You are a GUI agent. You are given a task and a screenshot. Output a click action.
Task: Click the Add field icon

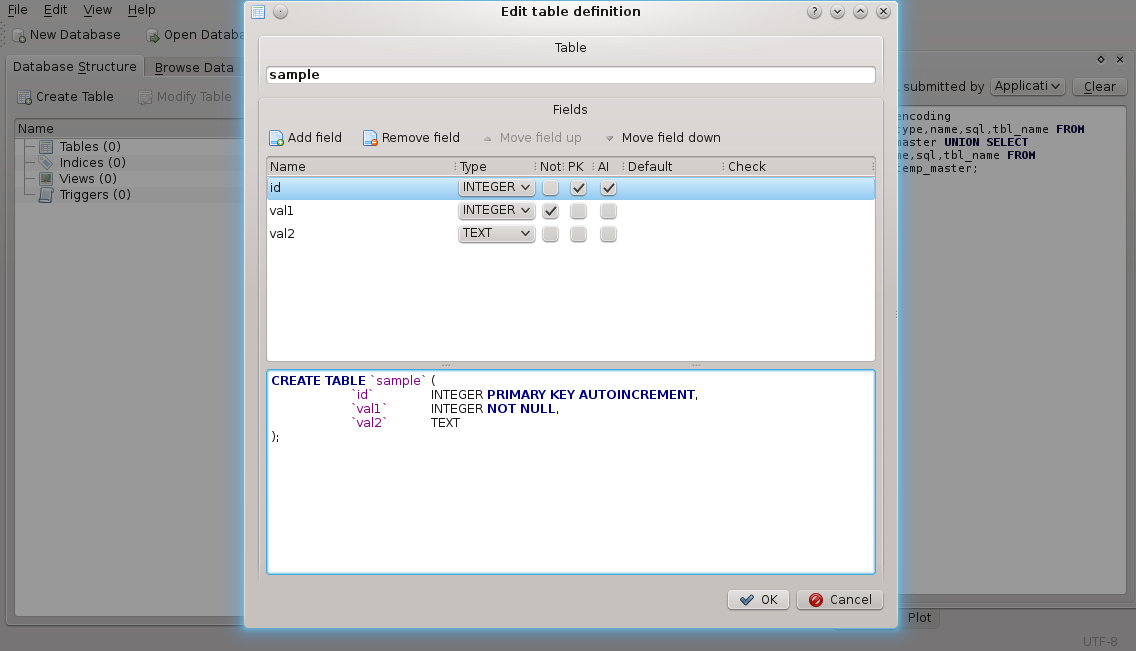coord(275,137)
